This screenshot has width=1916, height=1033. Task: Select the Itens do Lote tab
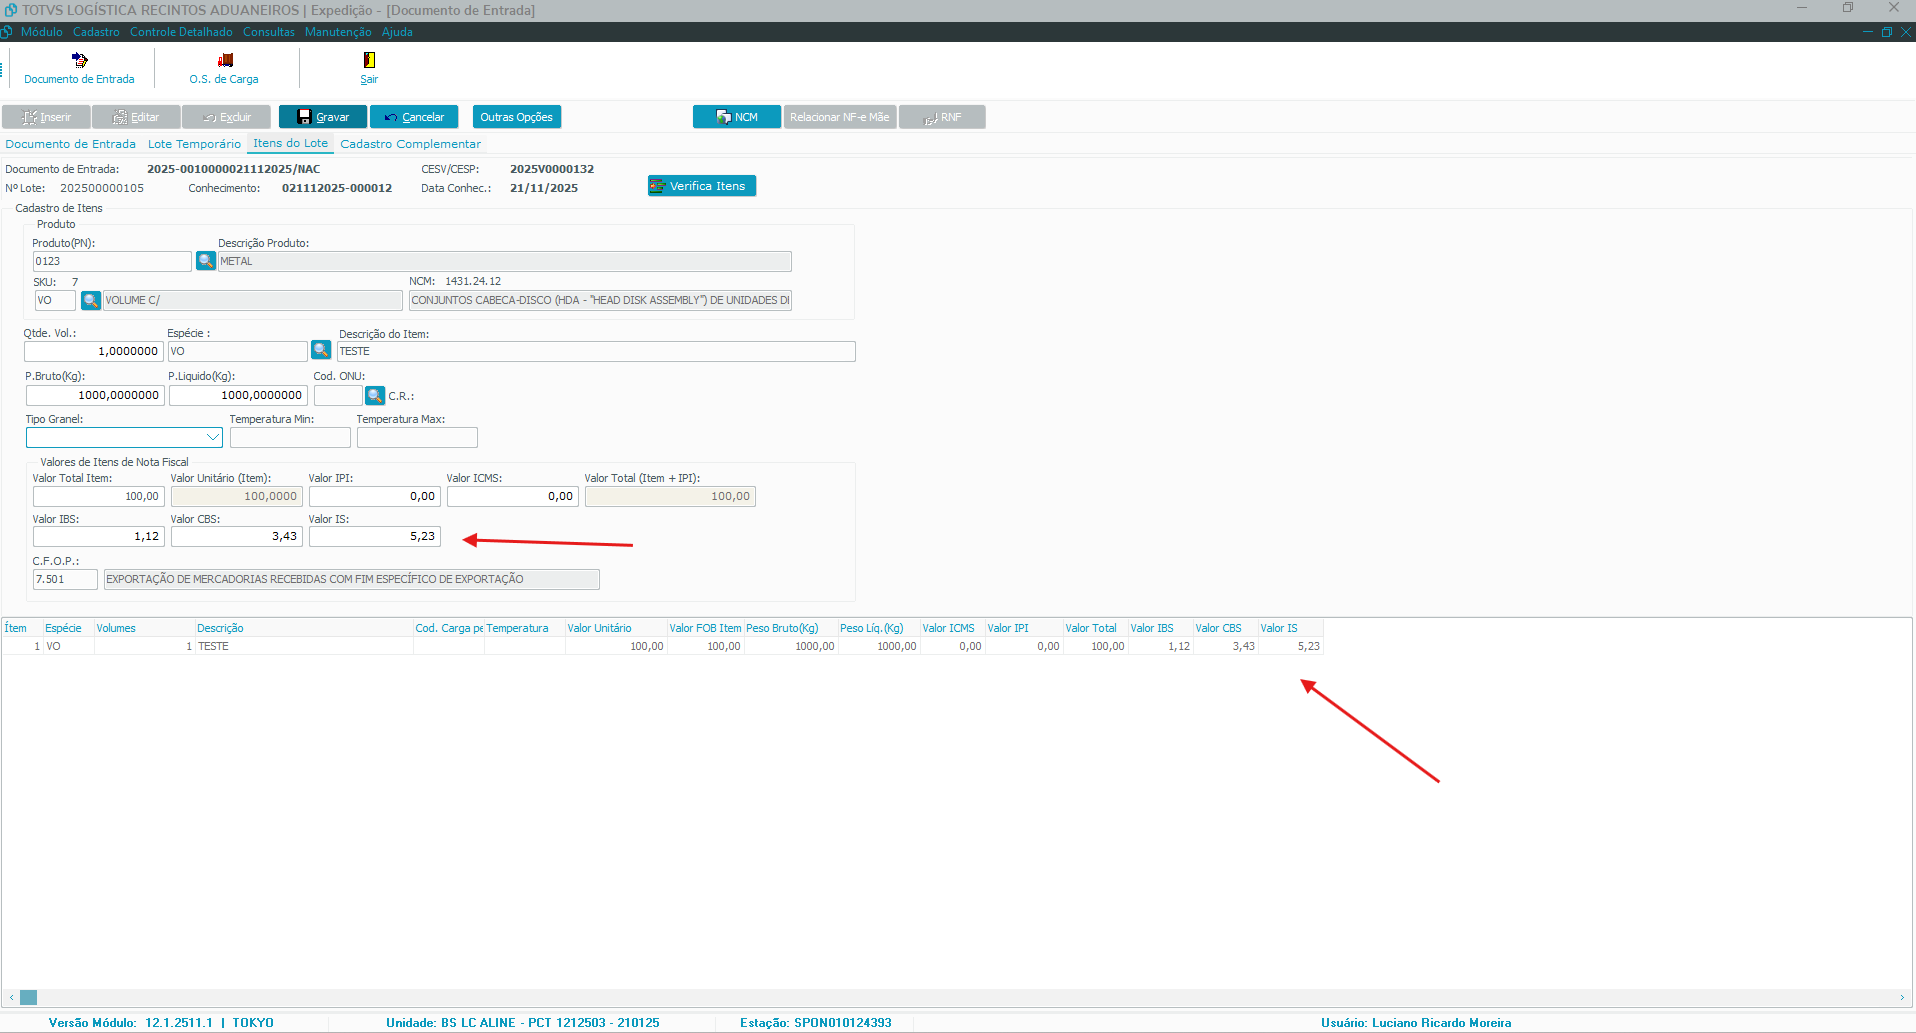(x=290, y=144)
